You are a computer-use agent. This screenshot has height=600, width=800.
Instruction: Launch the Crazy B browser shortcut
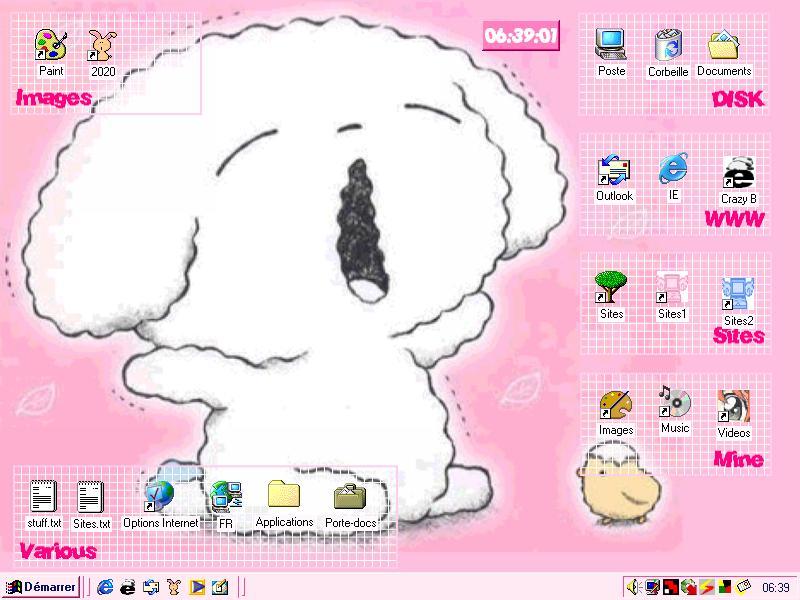738,172
